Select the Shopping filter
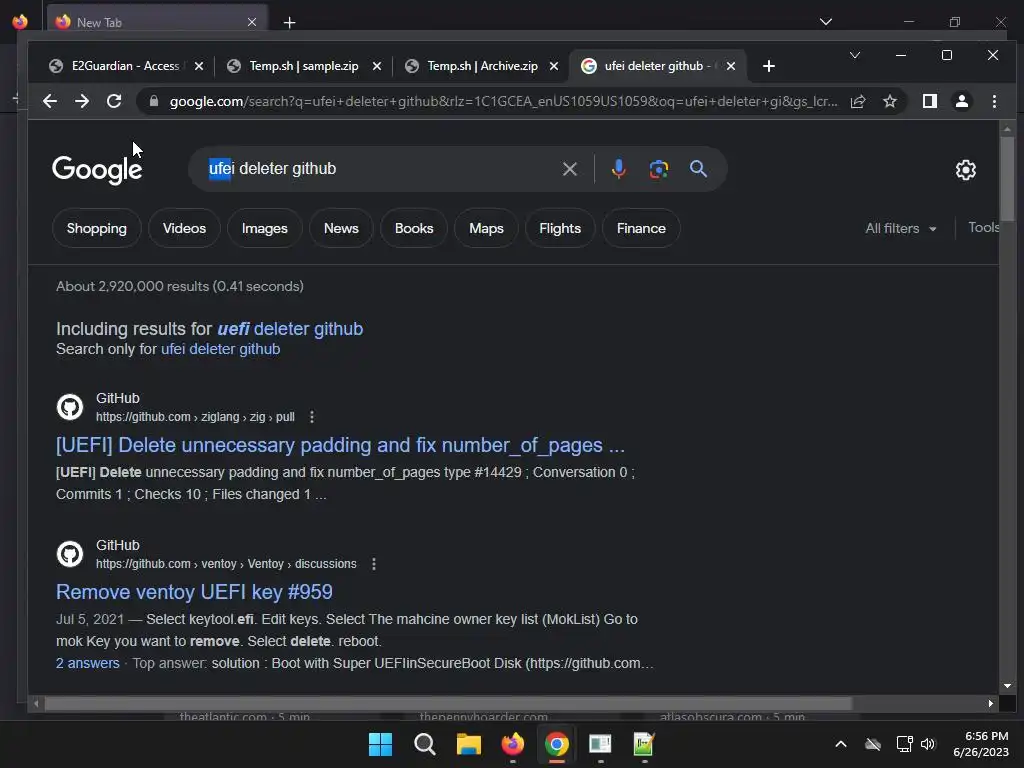 [x=97, y=229]
